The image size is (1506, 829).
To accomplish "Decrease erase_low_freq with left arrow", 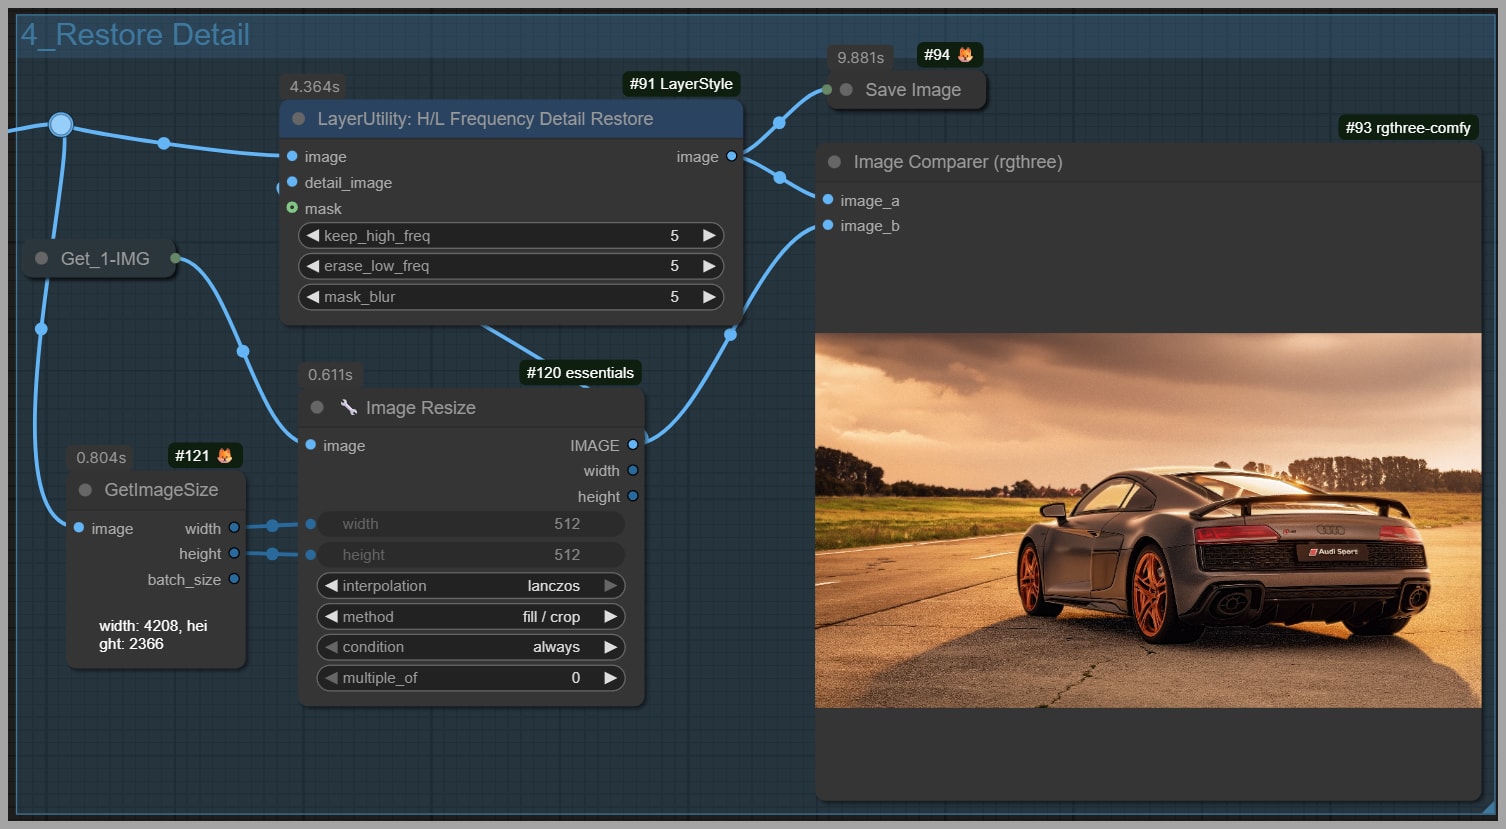I will tap(313, 266).
